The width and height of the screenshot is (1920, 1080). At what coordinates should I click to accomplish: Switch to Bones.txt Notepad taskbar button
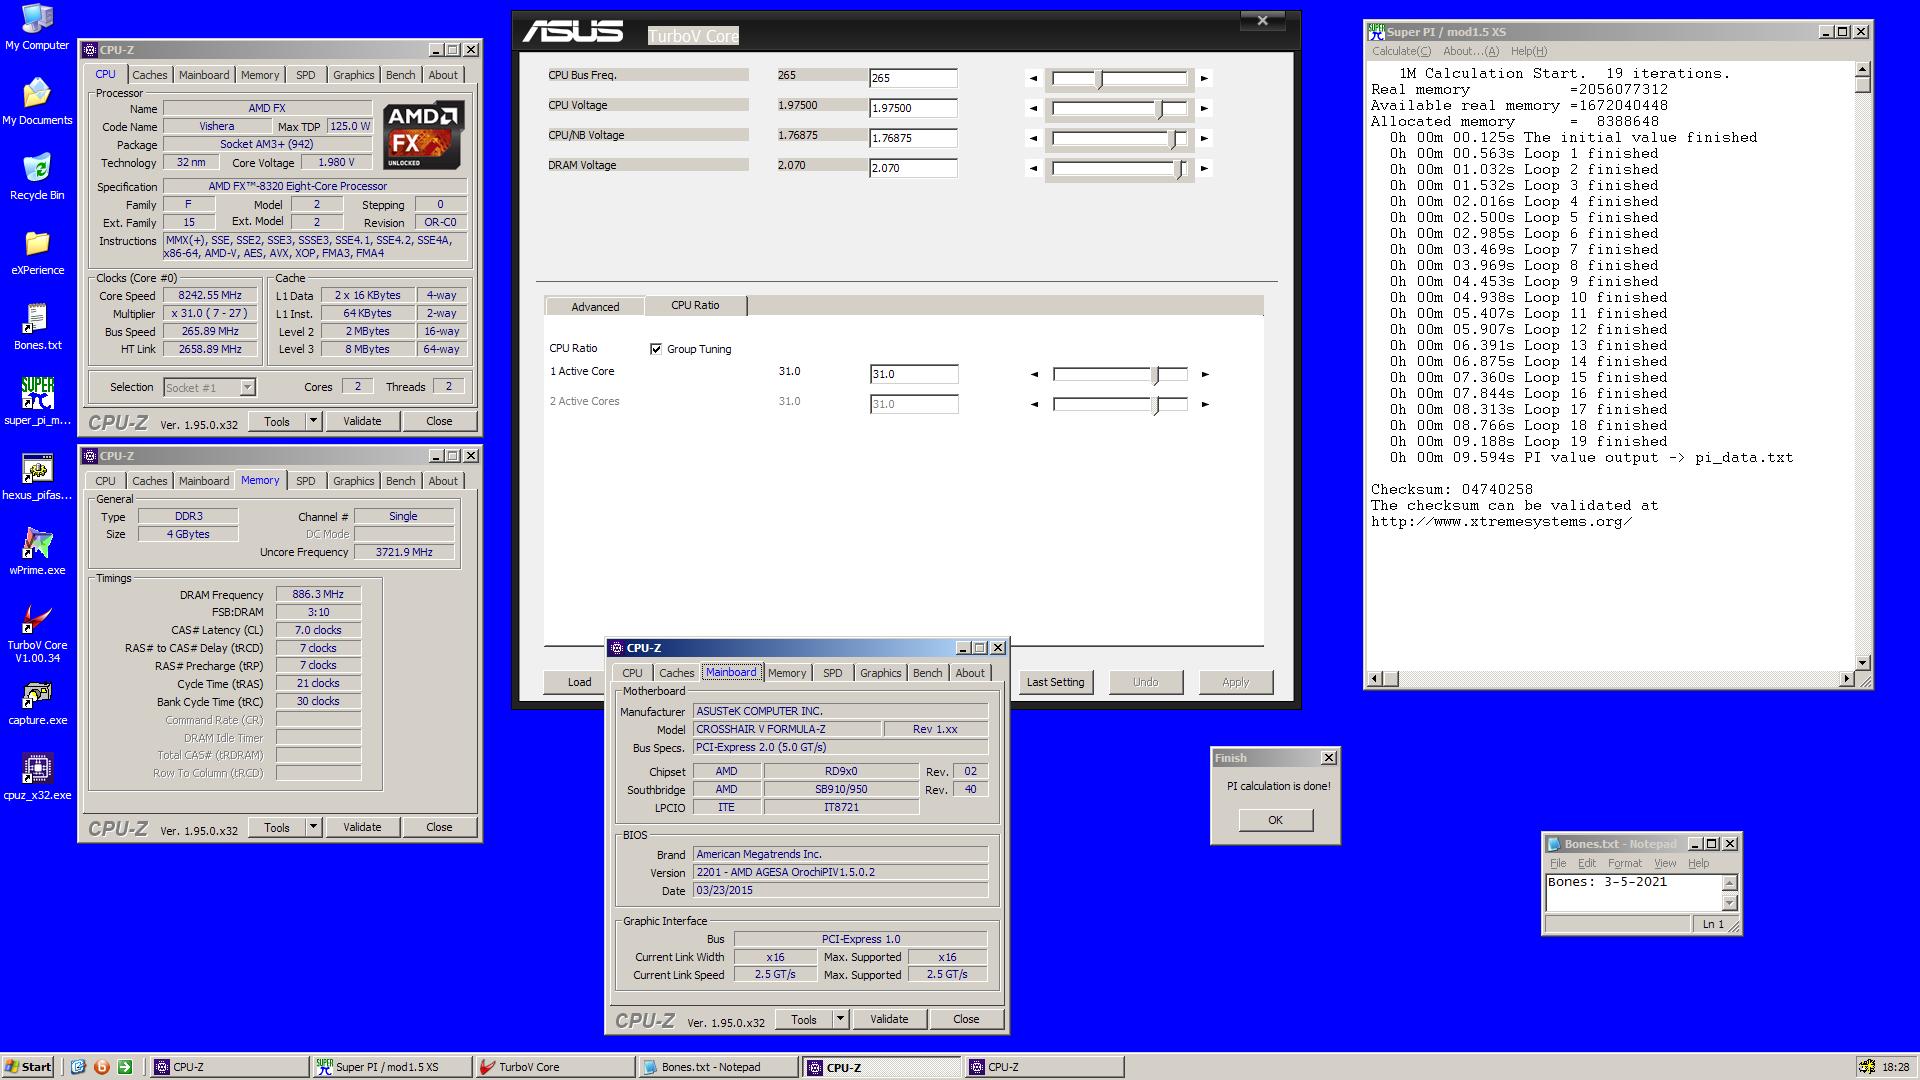point(717,1067)
